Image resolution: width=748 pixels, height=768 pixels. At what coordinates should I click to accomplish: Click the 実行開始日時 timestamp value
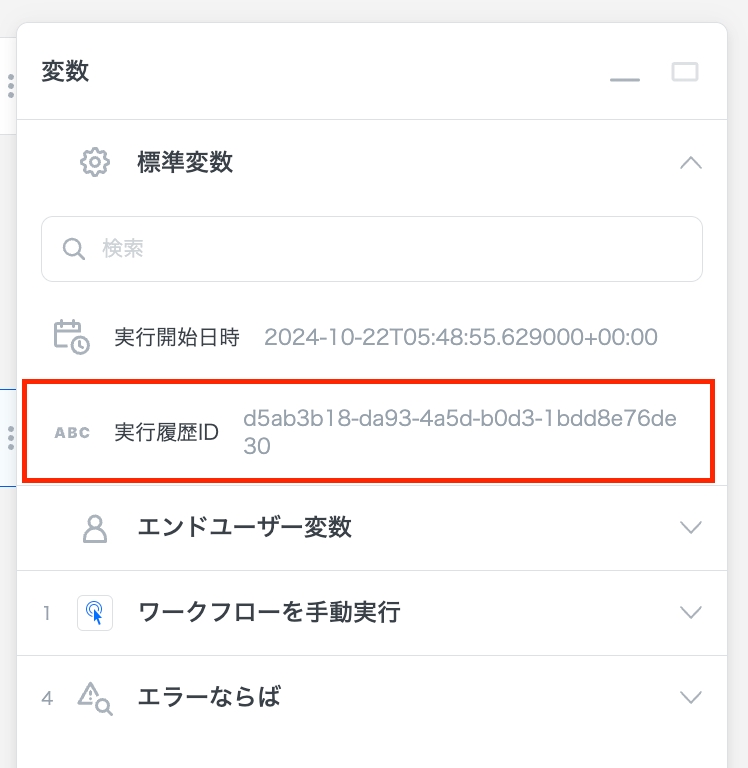[461, 337]
